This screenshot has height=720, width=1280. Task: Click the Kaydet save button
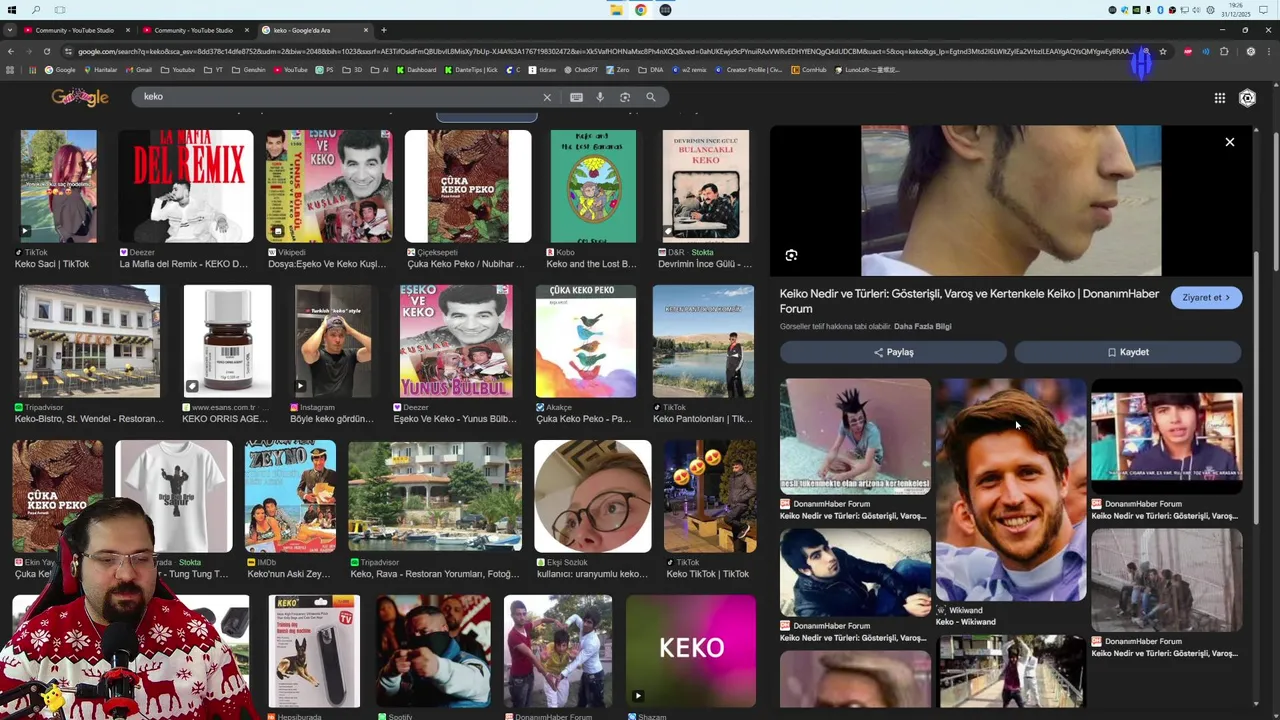(1128, 352)
